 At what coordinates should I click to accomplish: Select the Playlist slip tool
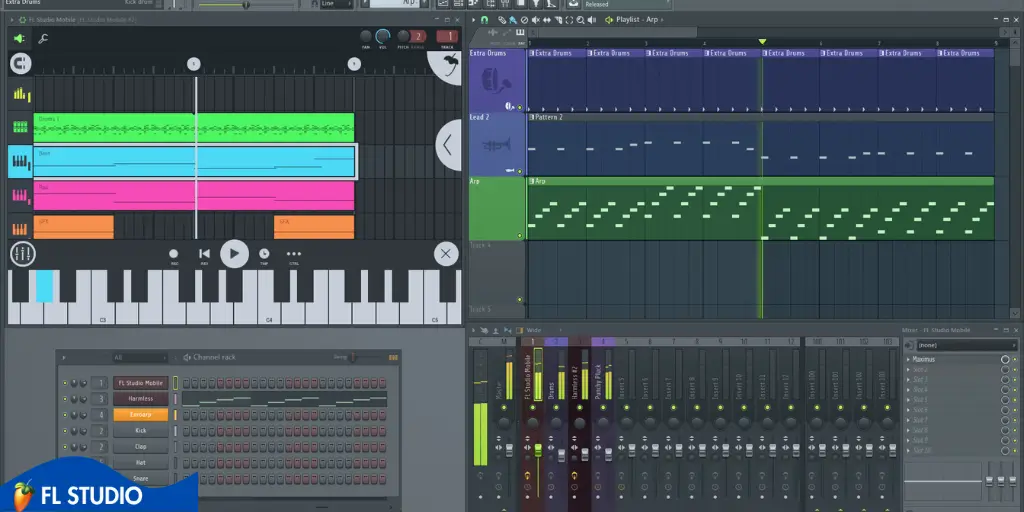click(x=547, y=20)
